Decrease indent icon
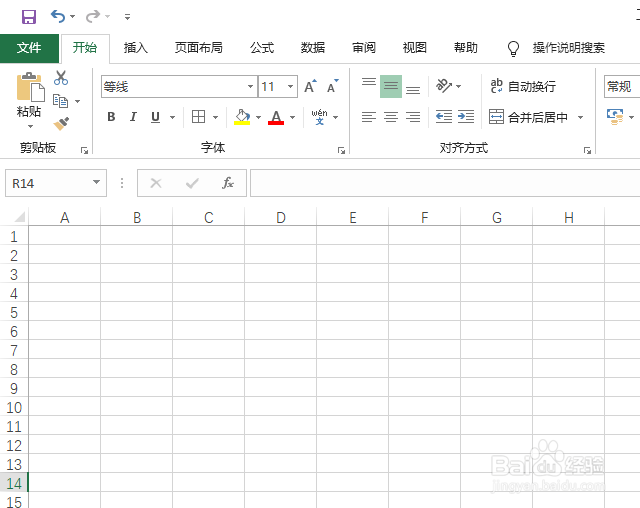 point(444,117)
